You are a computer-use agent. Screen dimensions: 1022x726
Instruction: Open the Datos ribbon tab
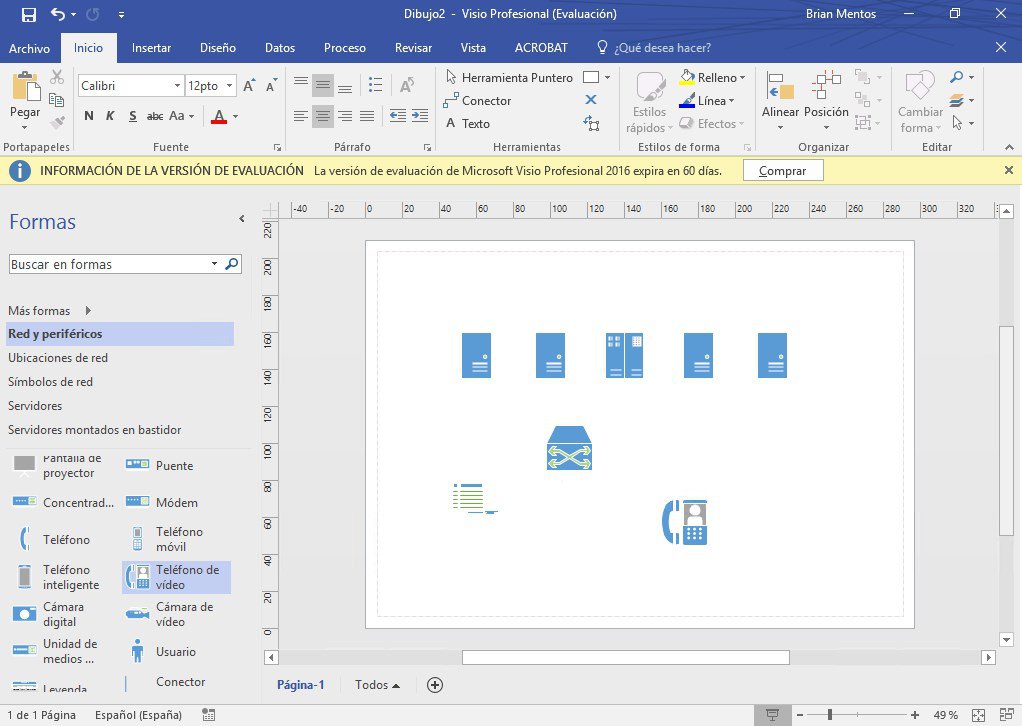pyautogui.click(x=280, y=48)
